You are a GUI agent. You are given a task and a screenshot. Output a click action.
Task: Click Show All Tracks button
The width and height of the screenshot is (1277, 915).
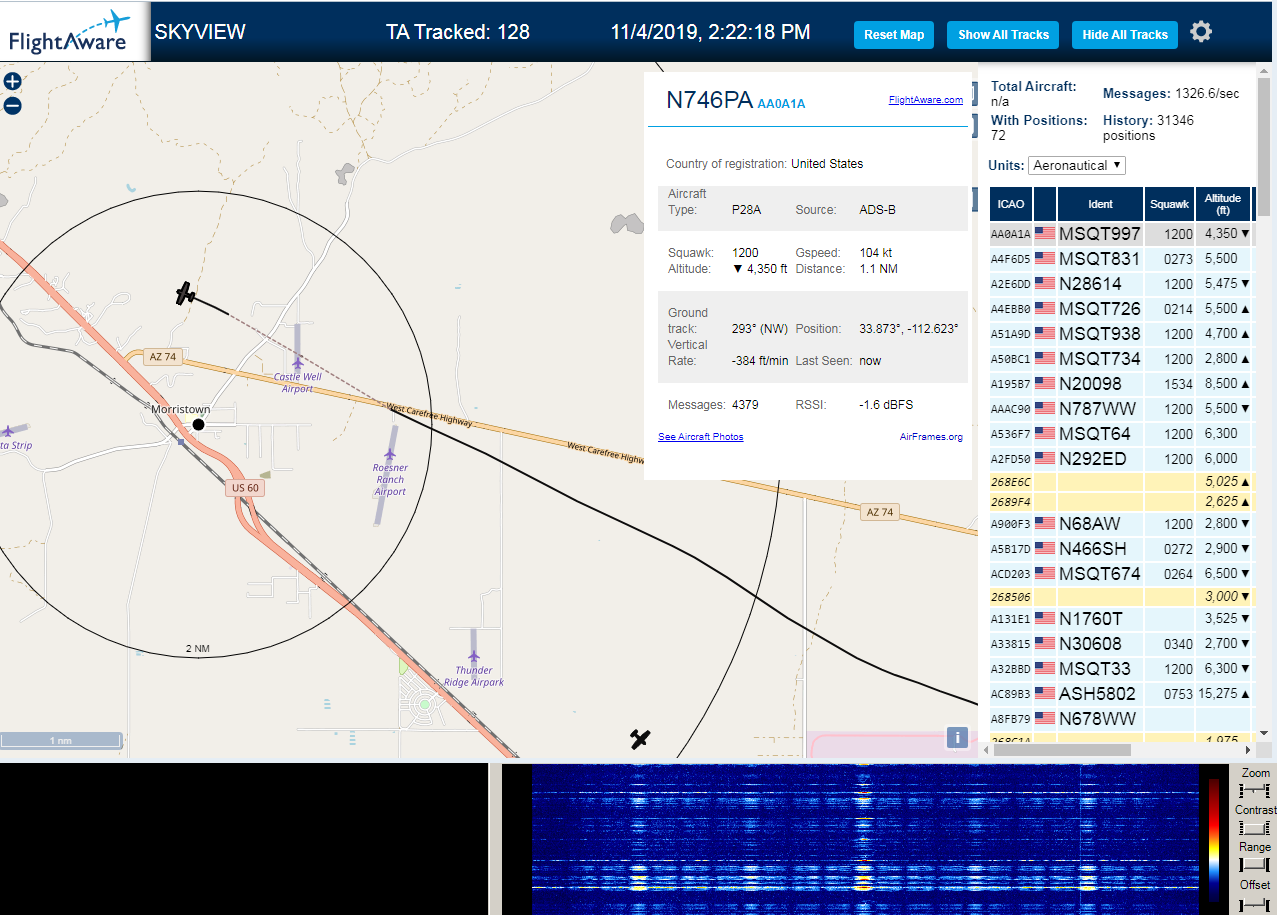(x=1004, y=35)
